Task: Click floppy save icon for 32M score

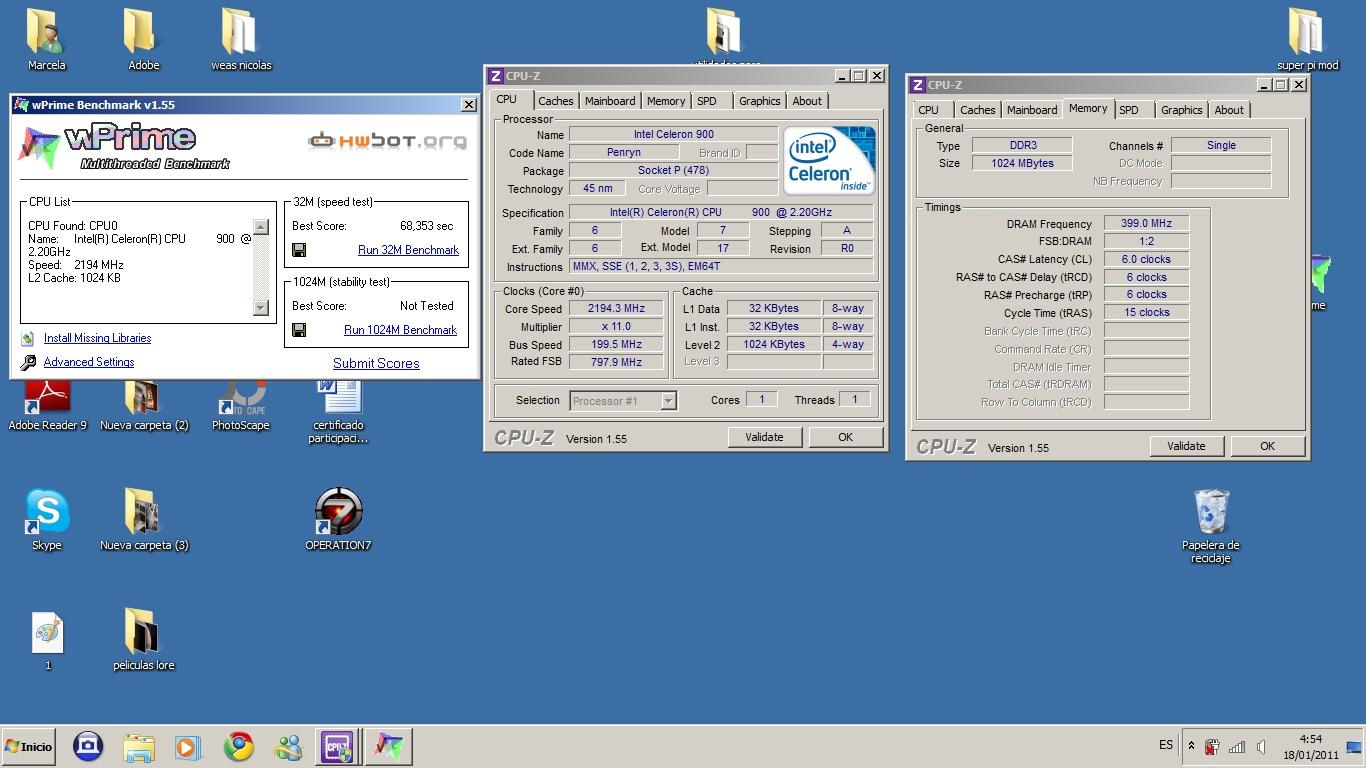Action: click(299, 250)
